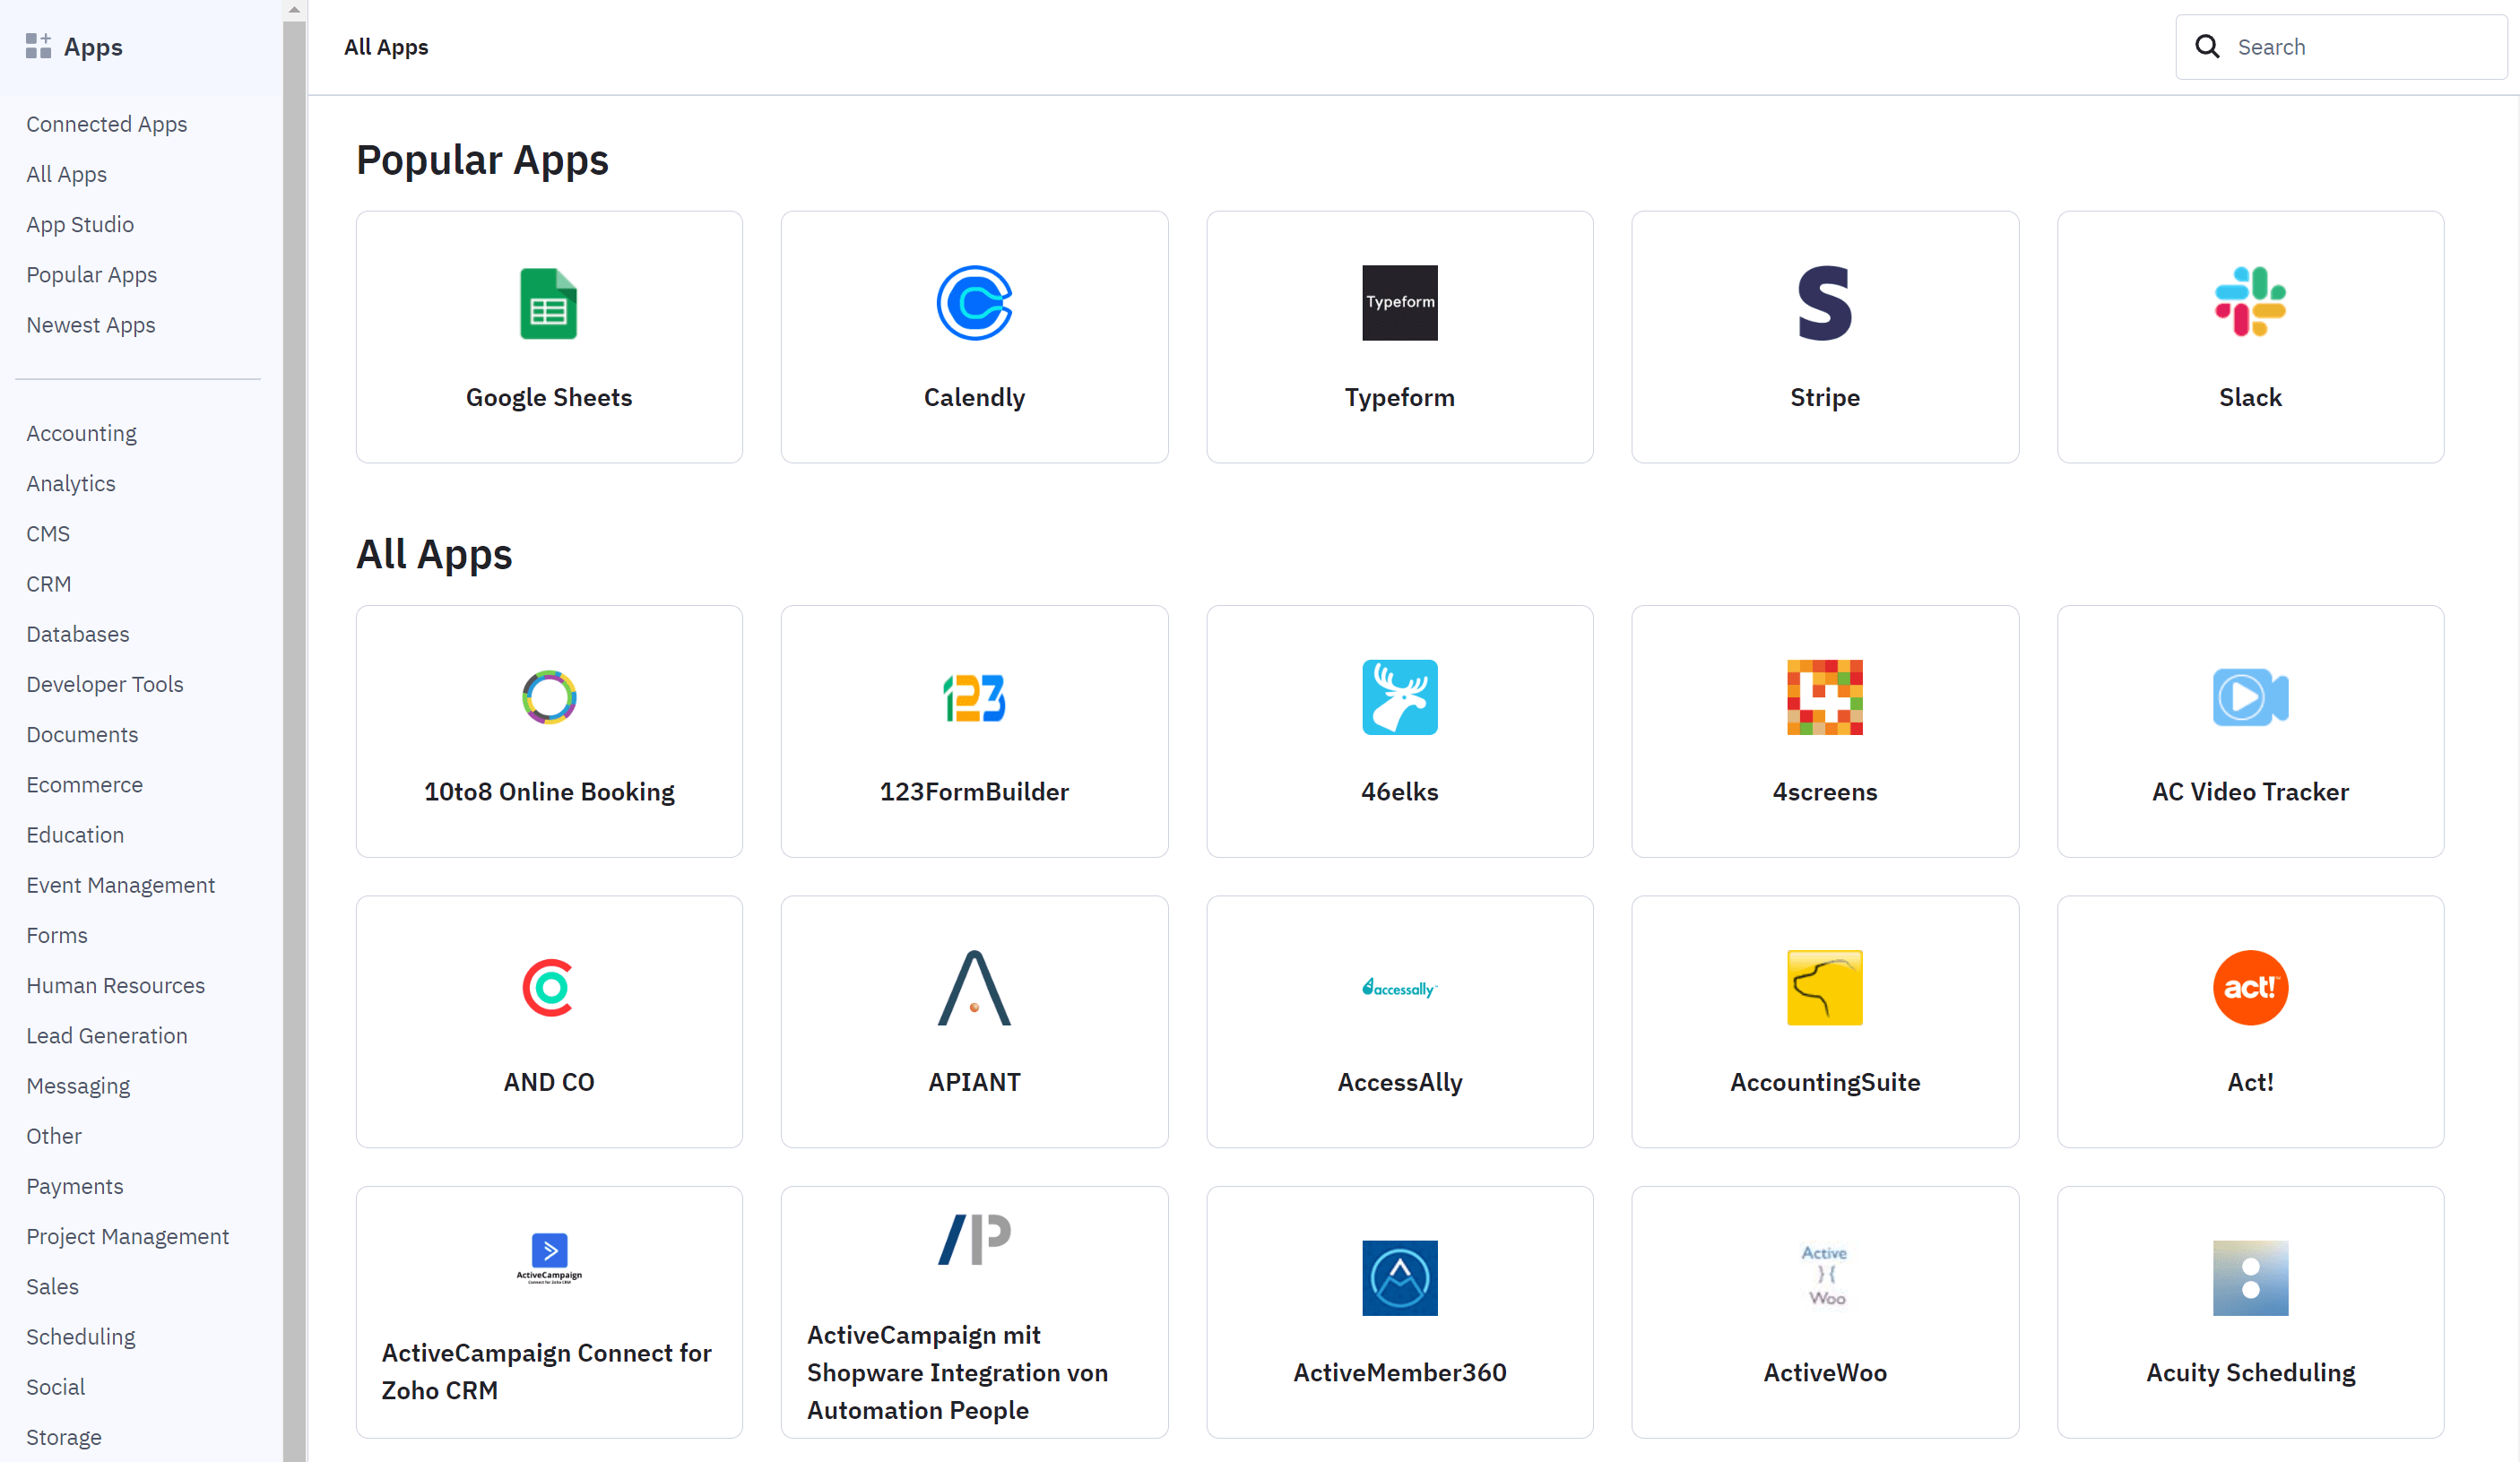
Task: Select the ActiveCampaign Connect for Zoho CRM icon
Action: [x=549, y=1258]
